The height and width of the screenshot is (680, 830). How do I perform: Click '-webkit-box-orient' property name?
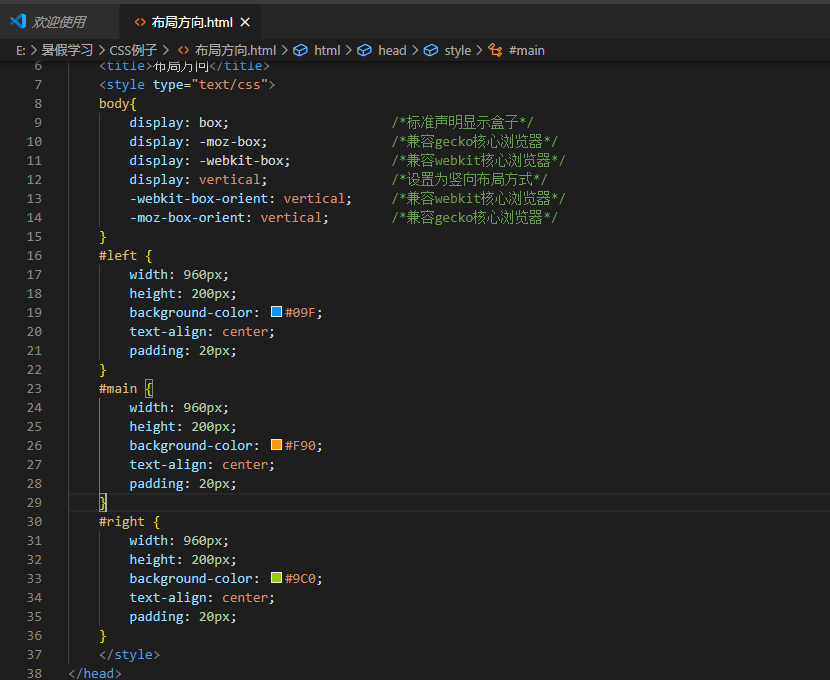199,198
